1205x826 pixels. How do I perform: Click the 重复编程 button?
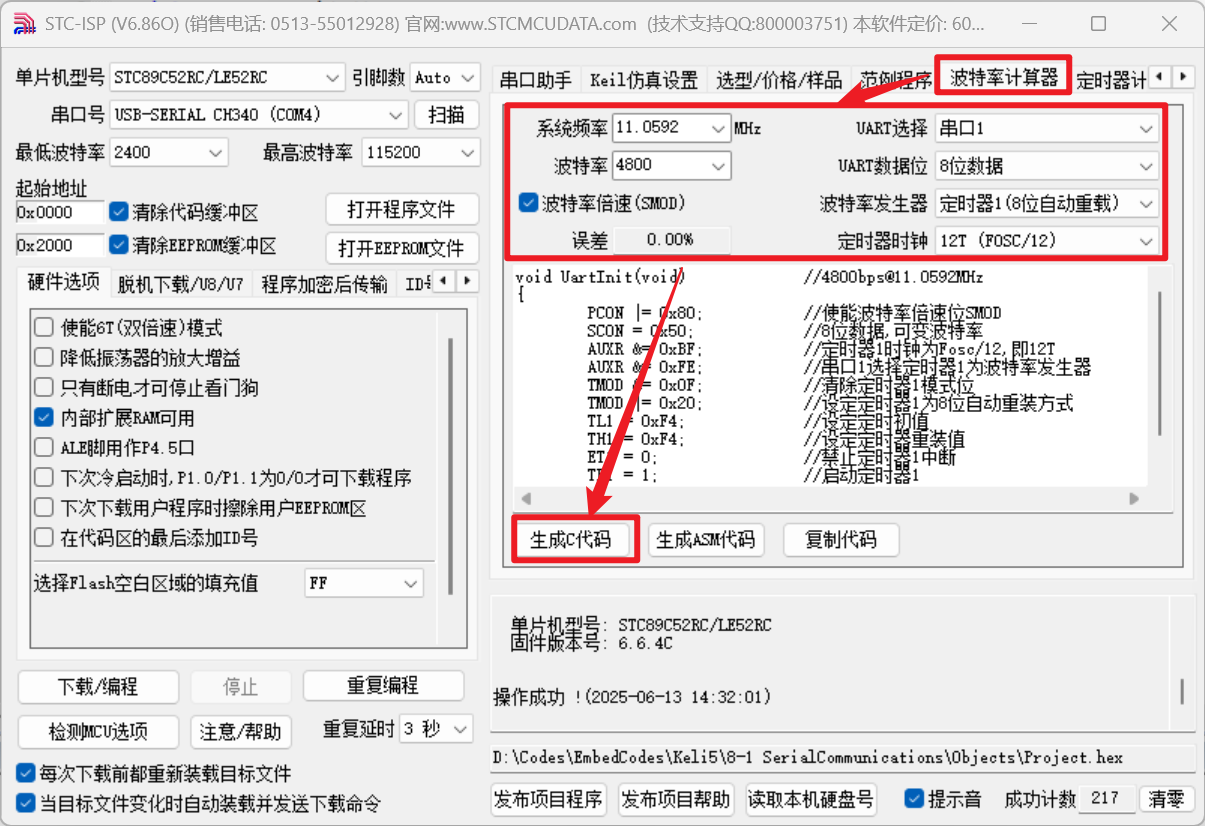[x=383, y=686]
